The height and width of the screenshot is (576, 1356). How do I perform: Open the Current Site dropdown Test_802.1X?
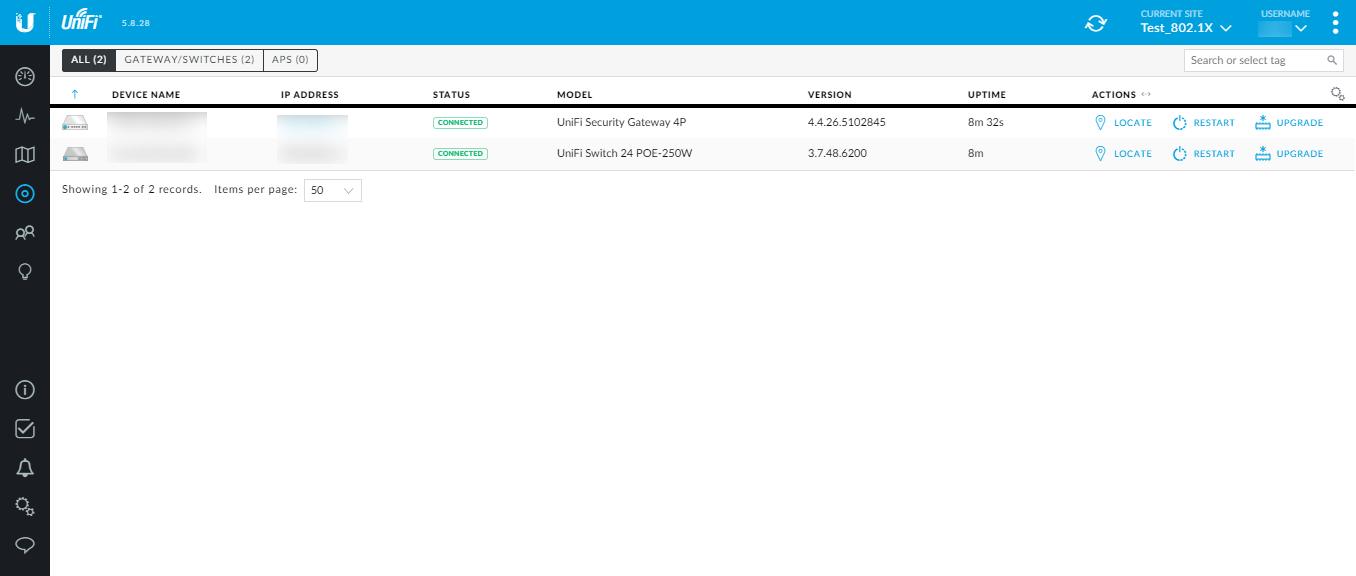click(x=1186, y=27)
